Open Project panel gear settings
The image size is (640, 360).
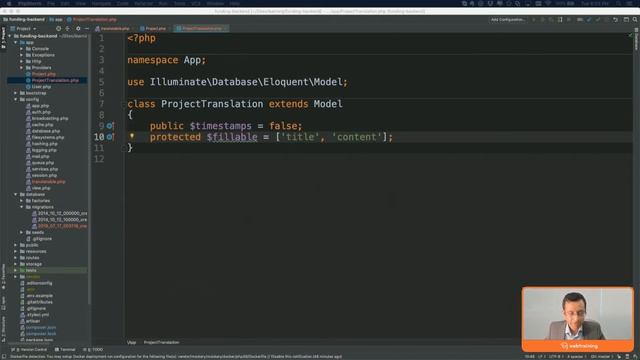click(x=78, y=29)
